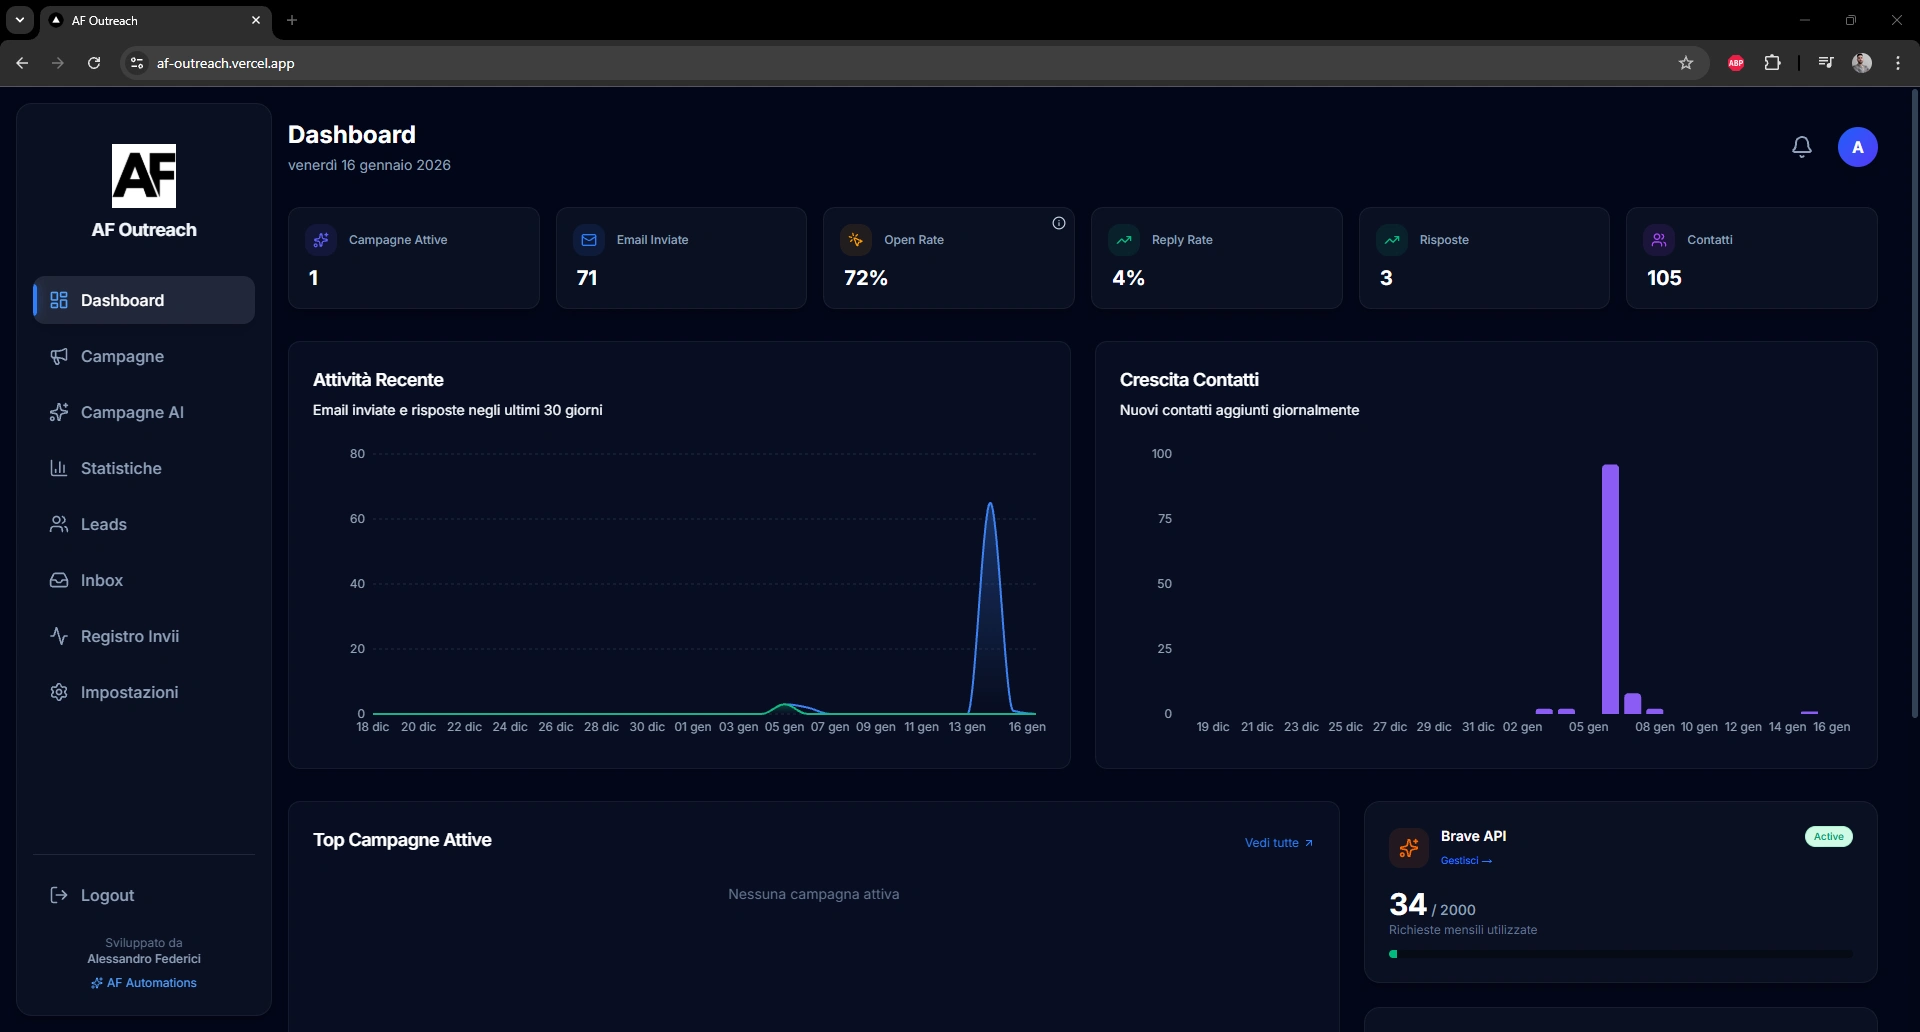Viewport: 1920px width, 1032px height.
Task: Open Impostazioni settings in the sidebar
Action: (144, 692)
